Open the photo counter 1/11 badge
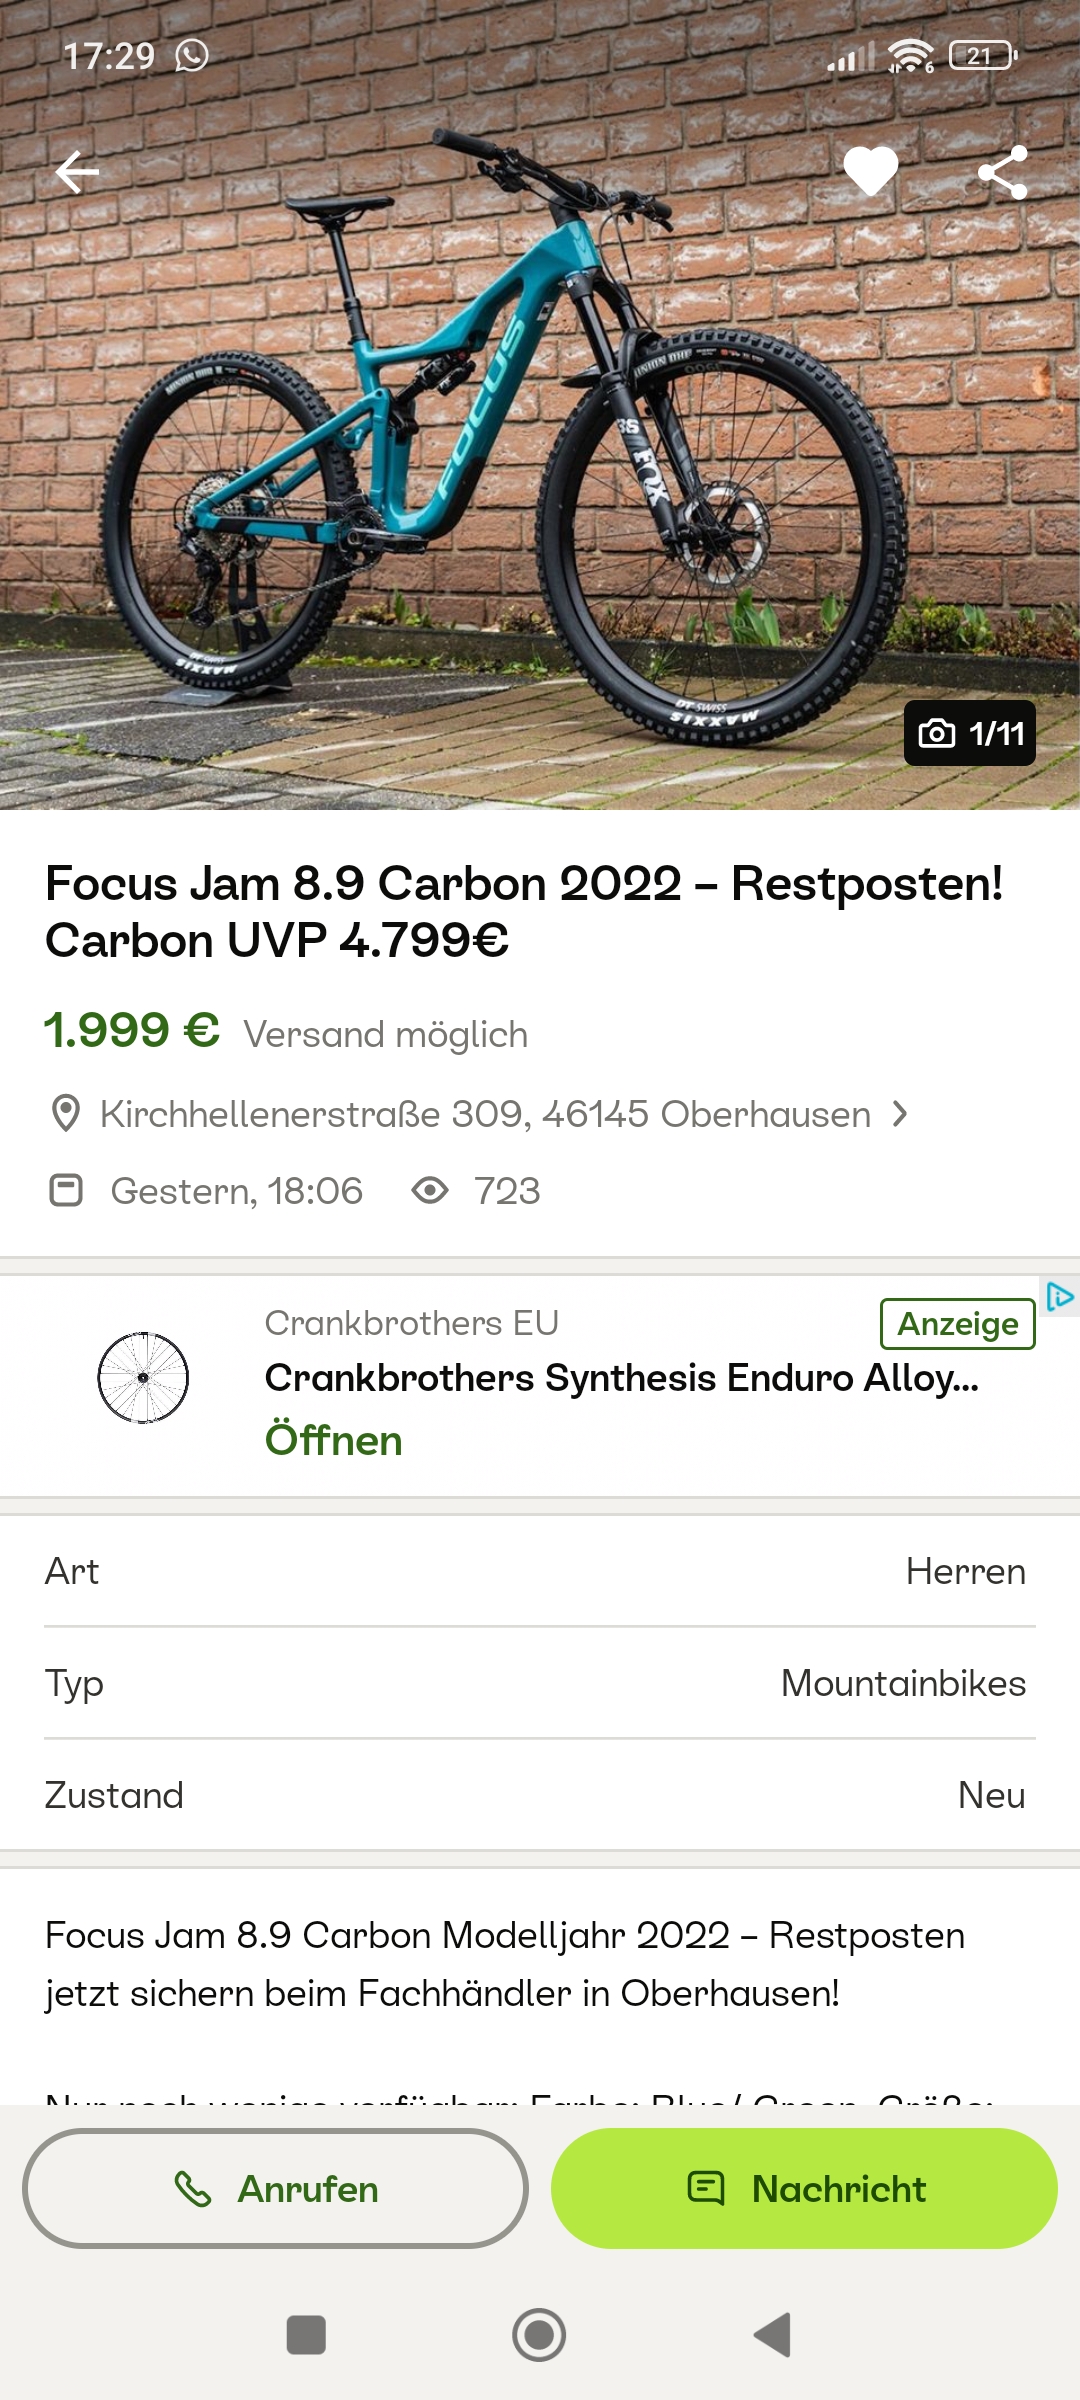Viewport: 1080px width, 2400px height. (x=969, y=733)
